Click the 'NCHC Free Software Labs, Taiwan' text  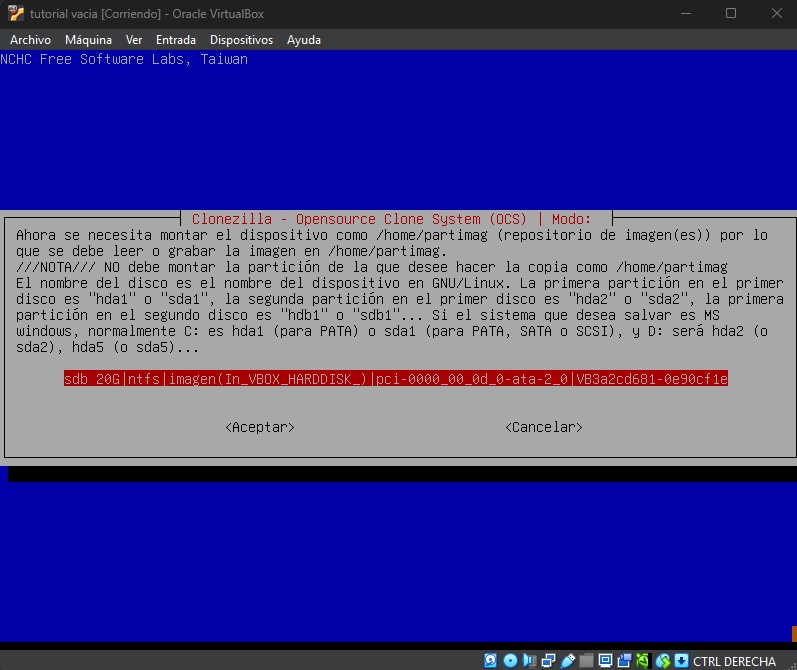[124, 59]
